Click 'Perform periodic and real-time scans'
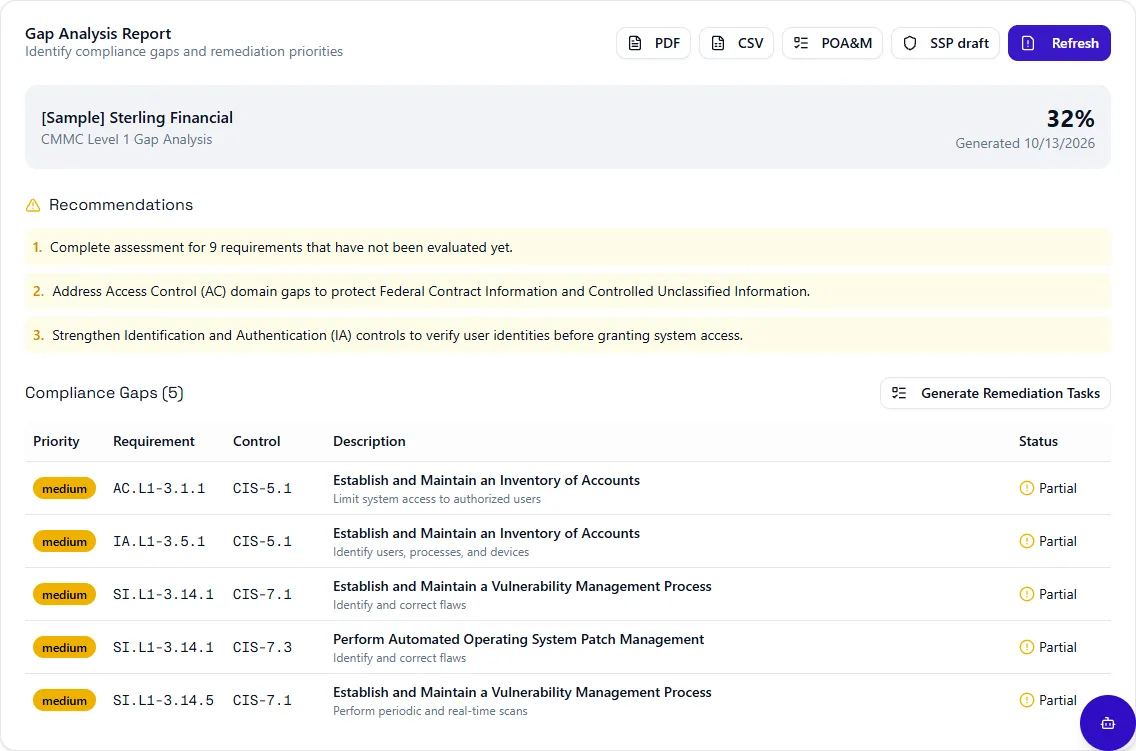 coord(430,711)
